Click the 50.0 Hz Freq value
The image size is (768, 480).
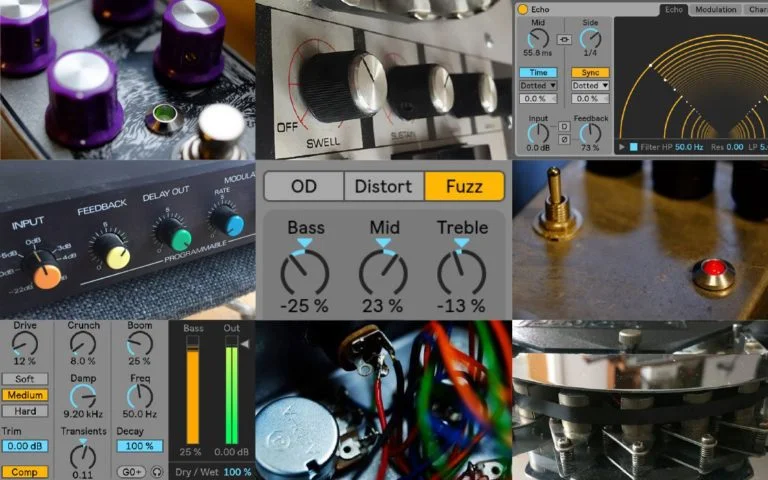(140, 414)
